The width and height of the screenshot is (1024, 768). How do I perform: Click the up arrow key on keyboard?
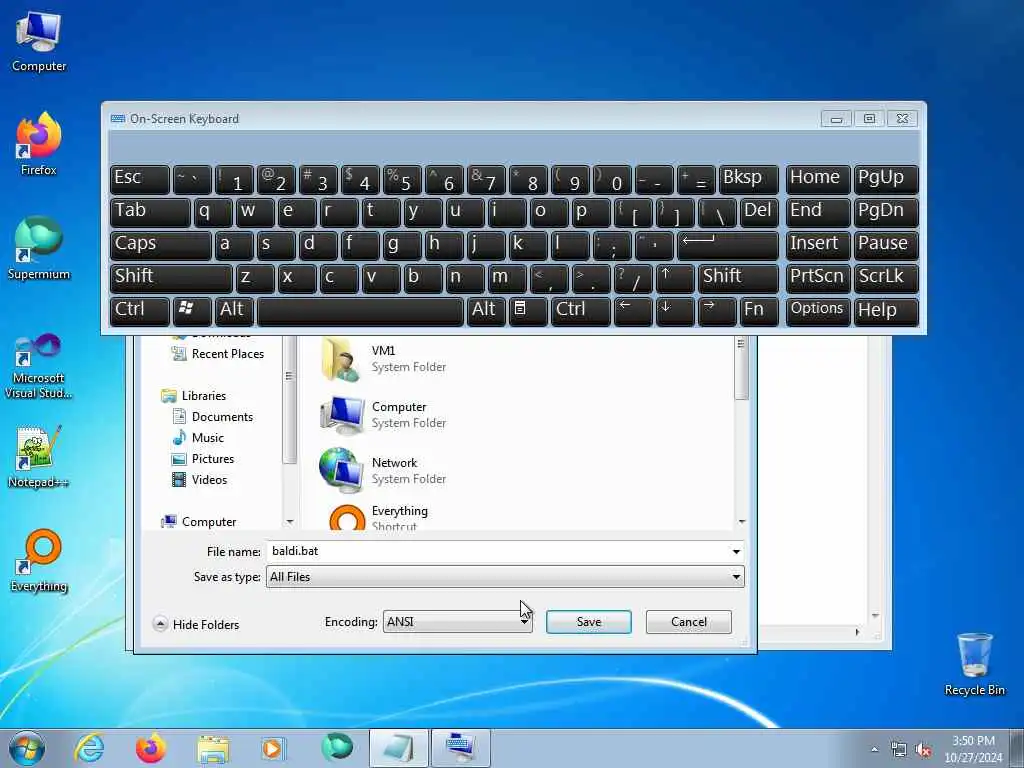[x=675, y=278]
